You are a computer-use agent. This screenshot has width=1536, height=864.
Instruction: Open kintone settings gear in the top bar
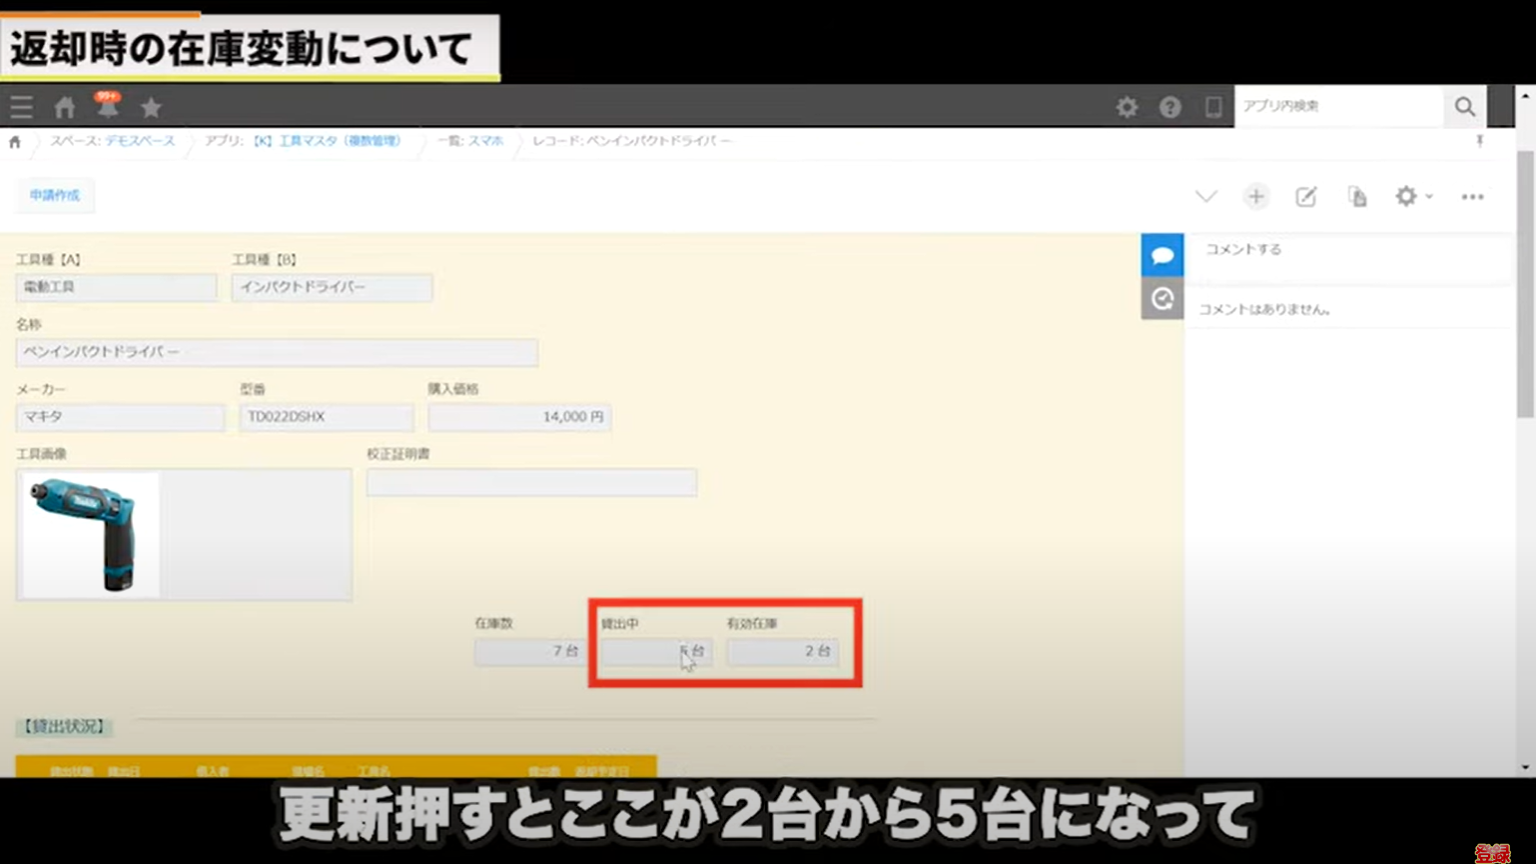coord(1127,106)
